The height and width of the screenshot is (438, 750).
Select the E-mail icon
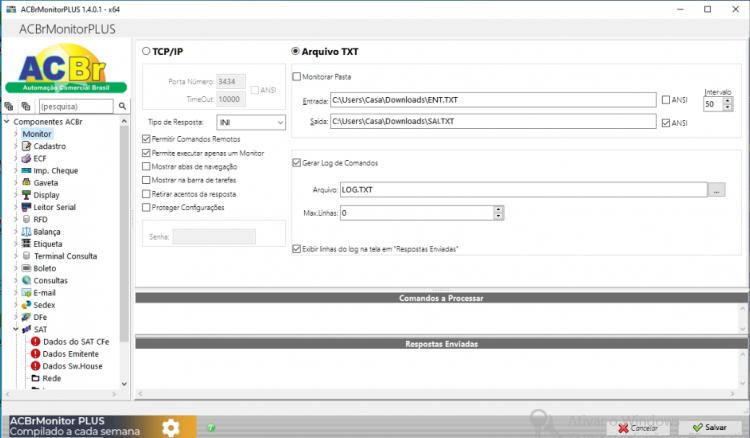pos(26,293)
